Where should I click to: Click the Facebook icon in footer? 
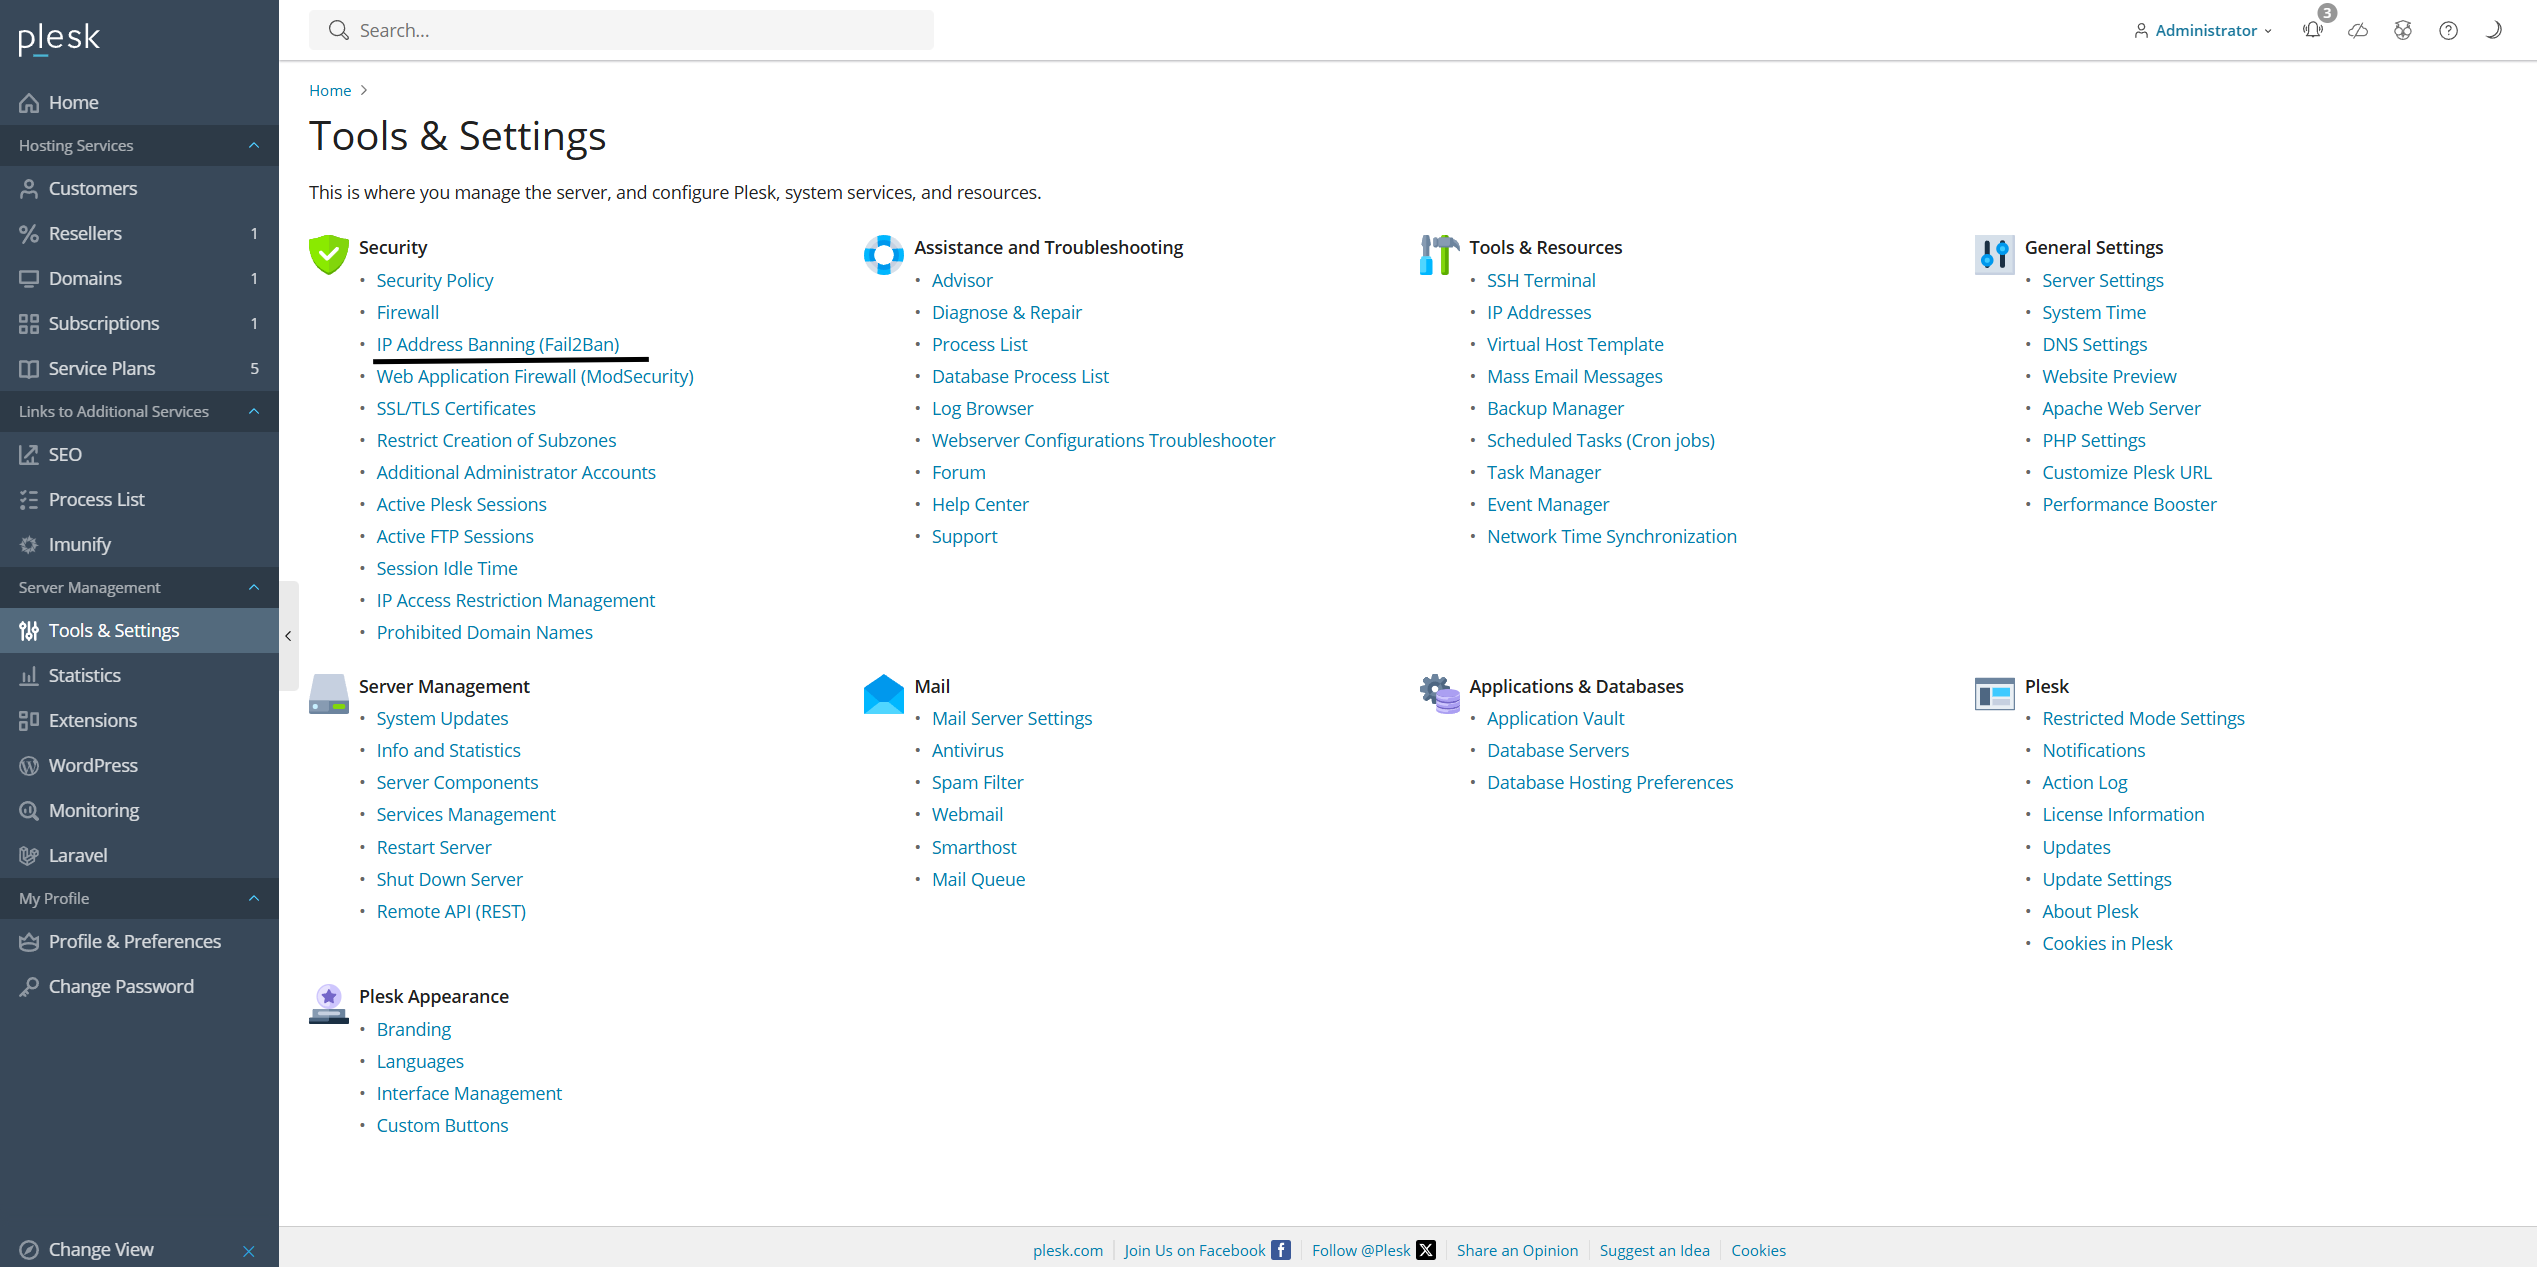pos(1280,1250)
